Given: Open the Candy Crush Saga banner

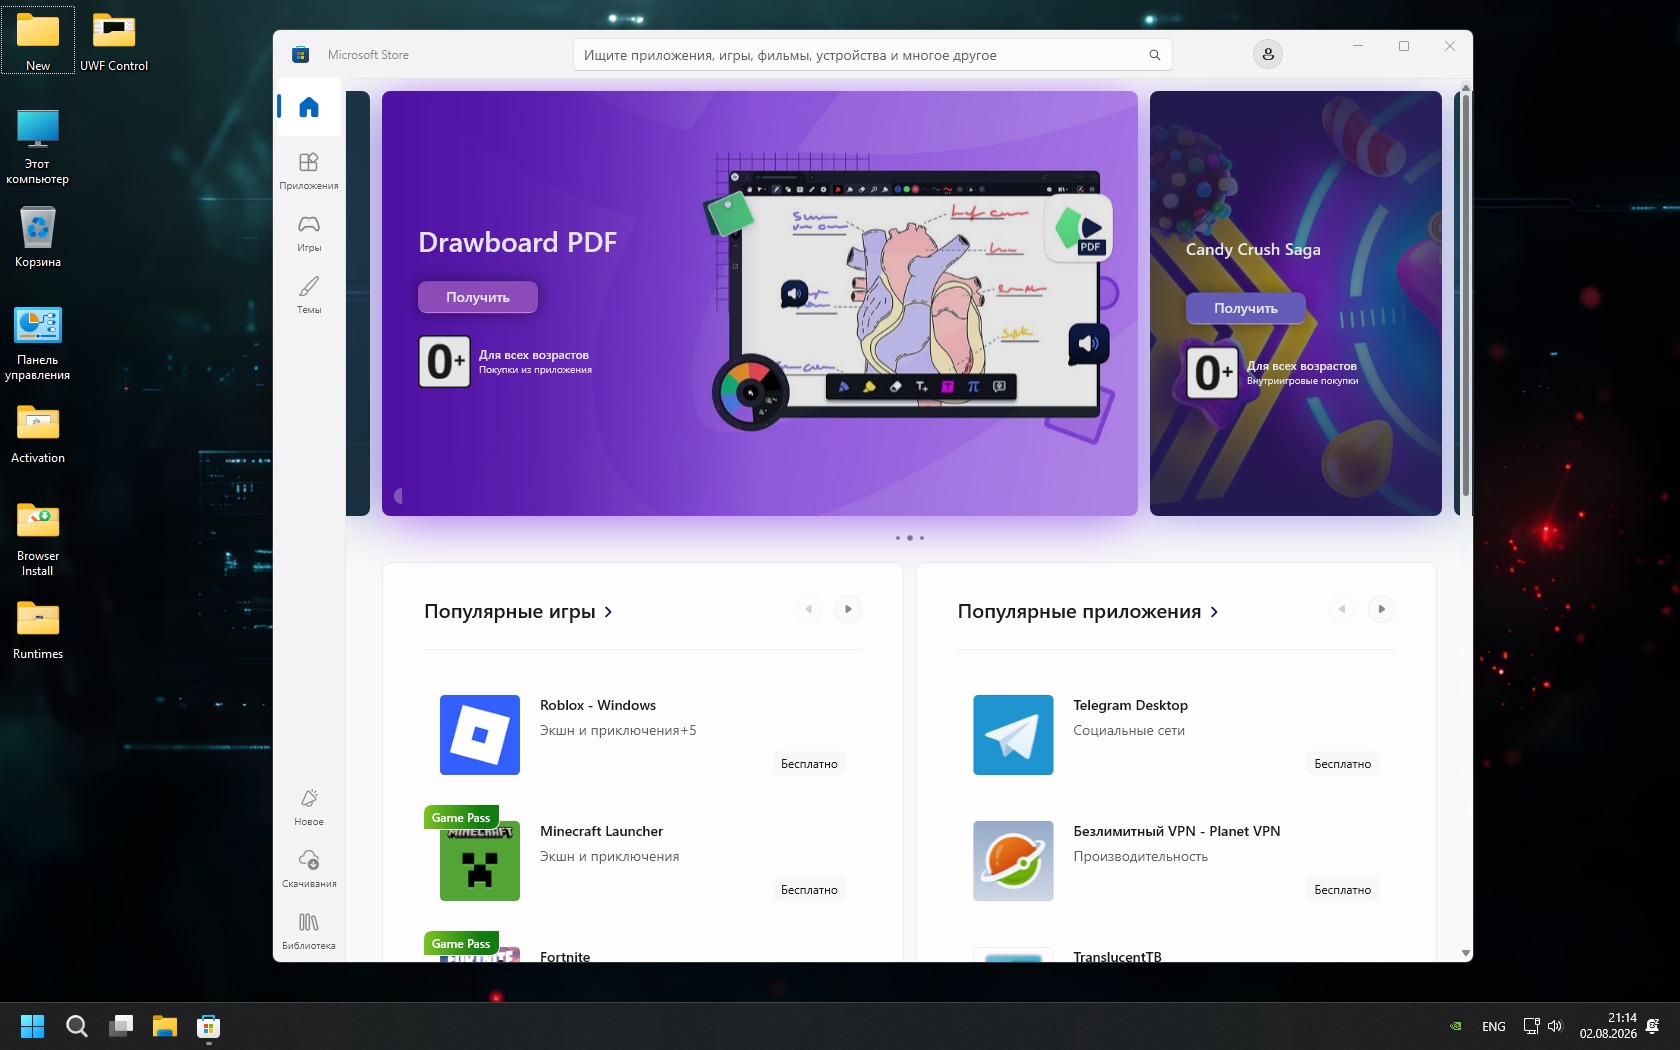Looking at the screenshot, I should [1296, 304].
